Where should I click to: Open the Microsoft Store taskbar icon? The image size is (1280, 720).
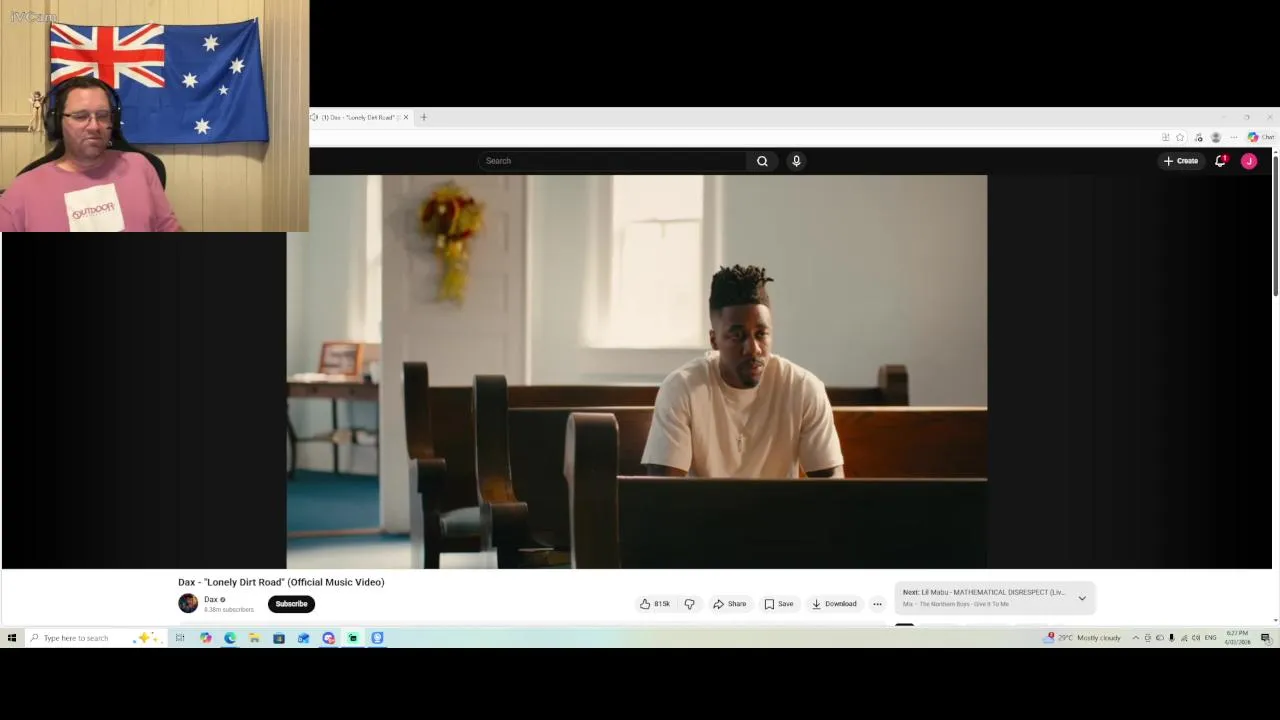279,638
